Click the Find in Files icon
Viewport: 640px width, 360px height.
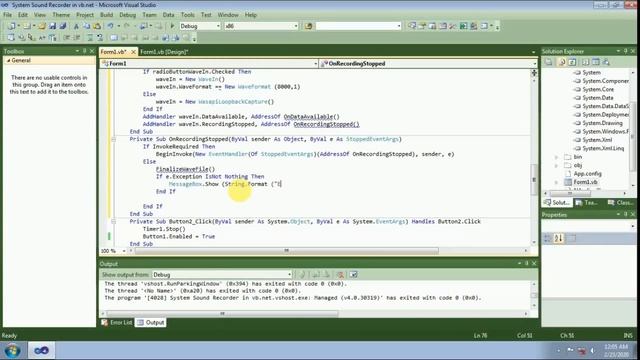(309, 26)
